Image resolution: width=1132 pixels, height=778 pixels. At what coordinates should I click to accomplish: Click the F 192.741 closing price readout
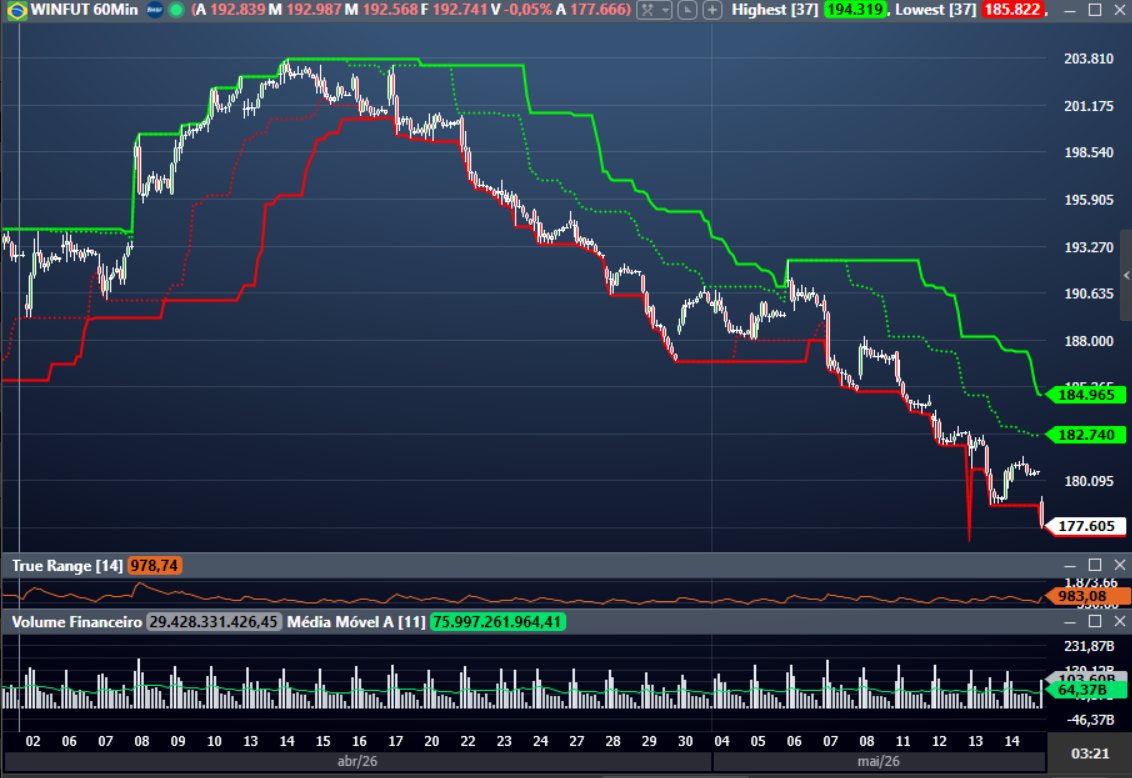click(x=454, y=10)
